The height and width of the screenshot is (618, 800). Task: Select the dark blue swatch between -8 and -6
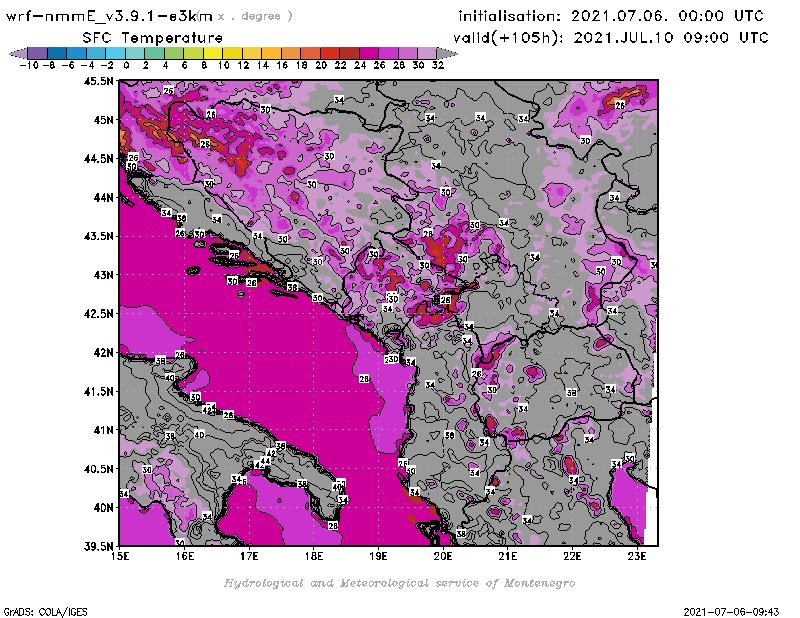[57, 53]
